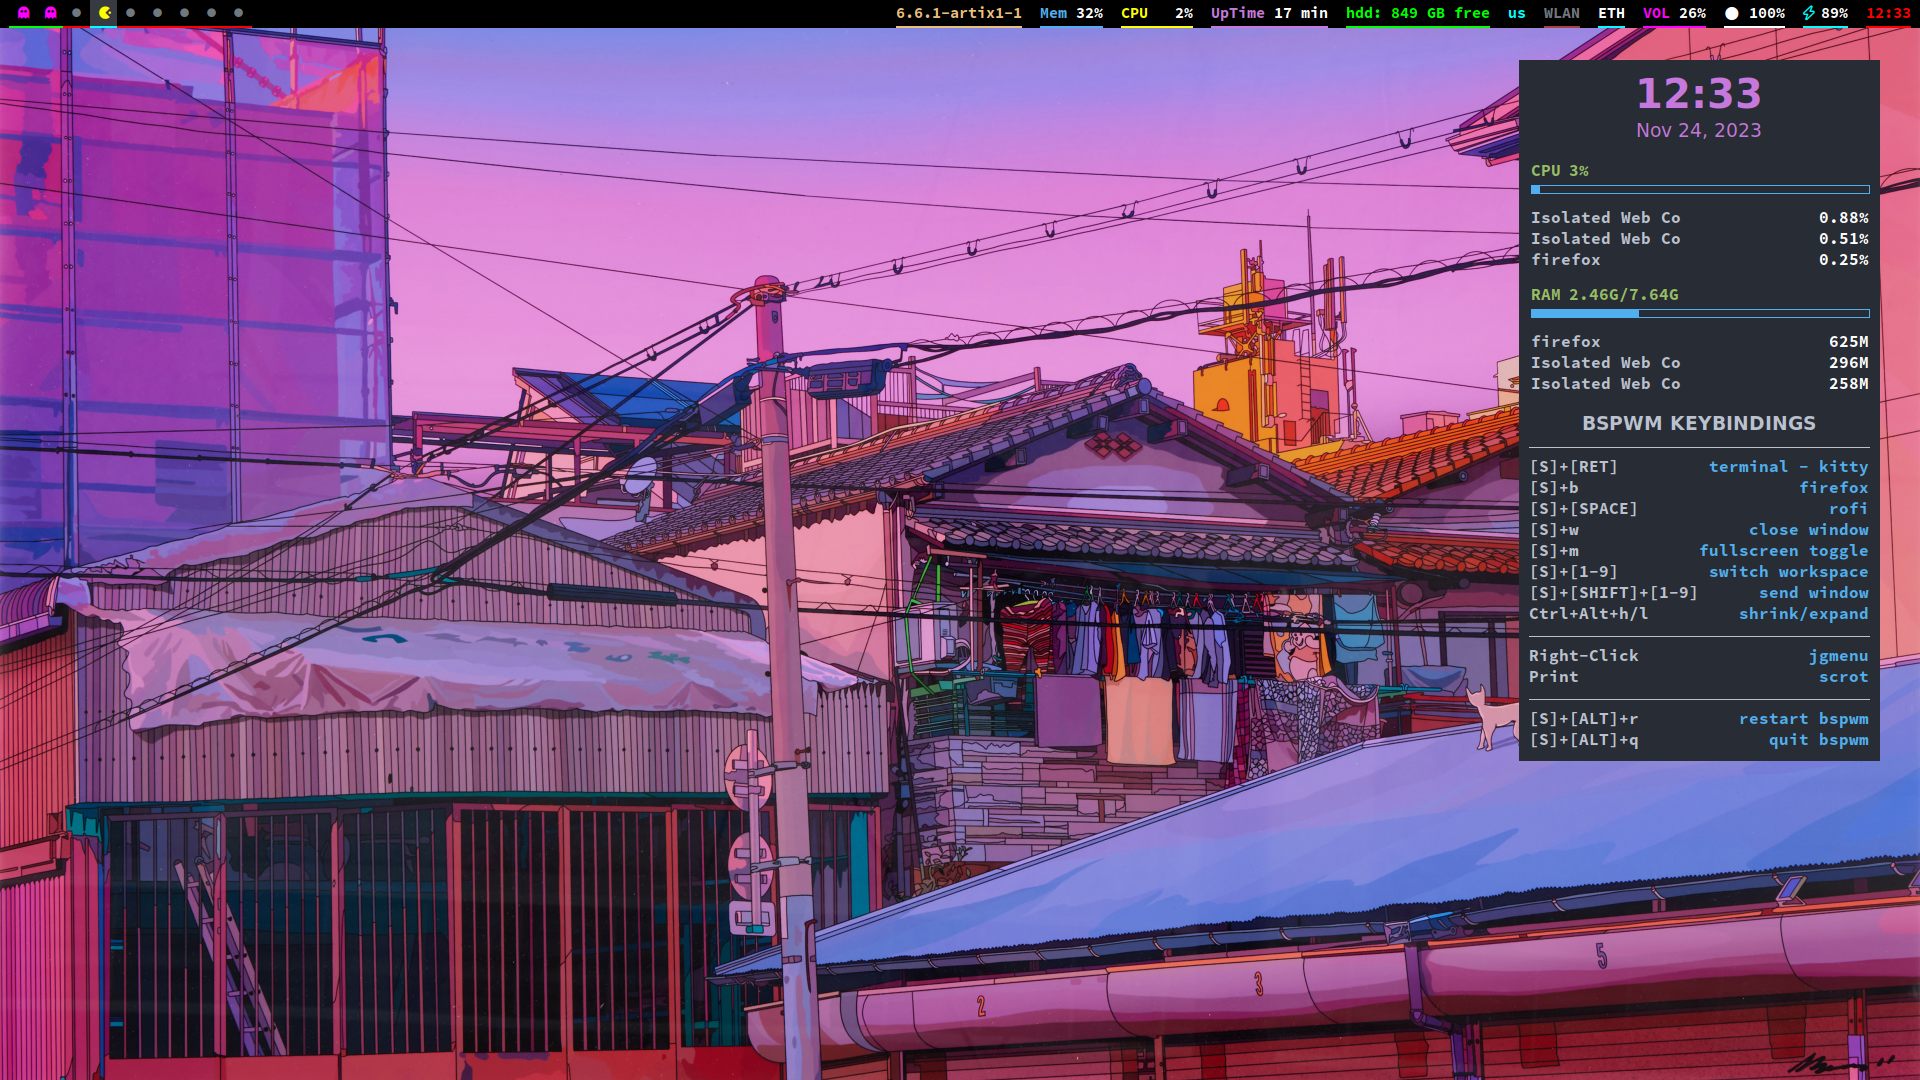Viewport: 1920px width, 1080px height.
Task: Switch to the first ghost workspace icon
Action: (x=24, y=13)
